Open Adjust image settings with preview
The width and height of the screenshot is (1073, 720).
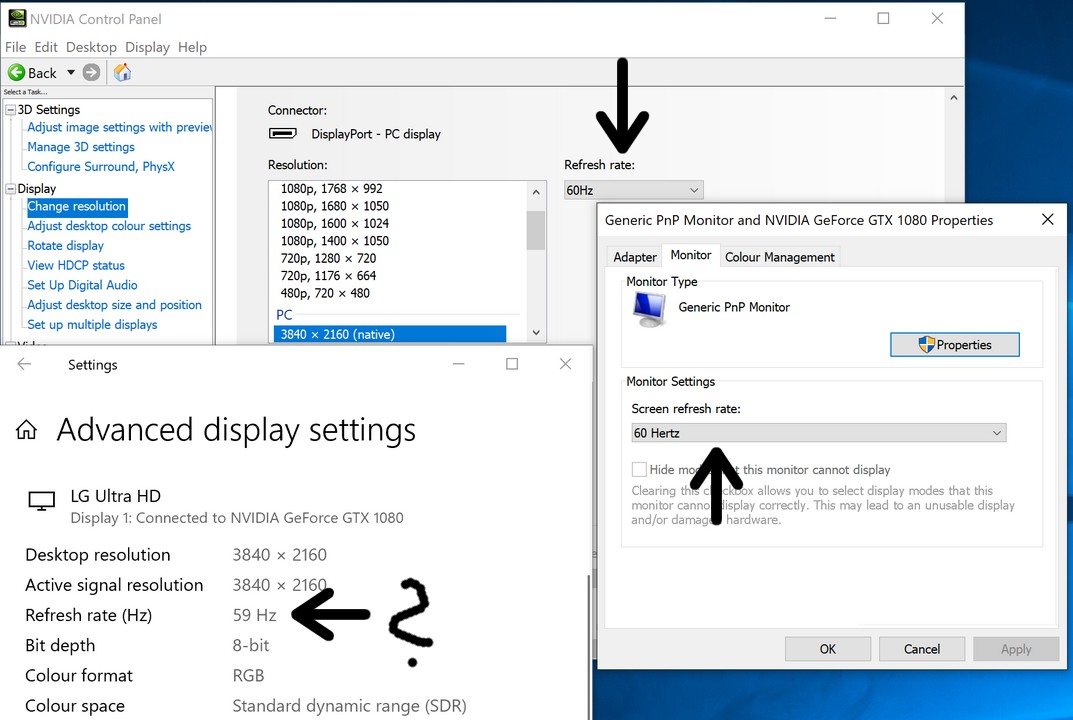(x=120, y=127)
